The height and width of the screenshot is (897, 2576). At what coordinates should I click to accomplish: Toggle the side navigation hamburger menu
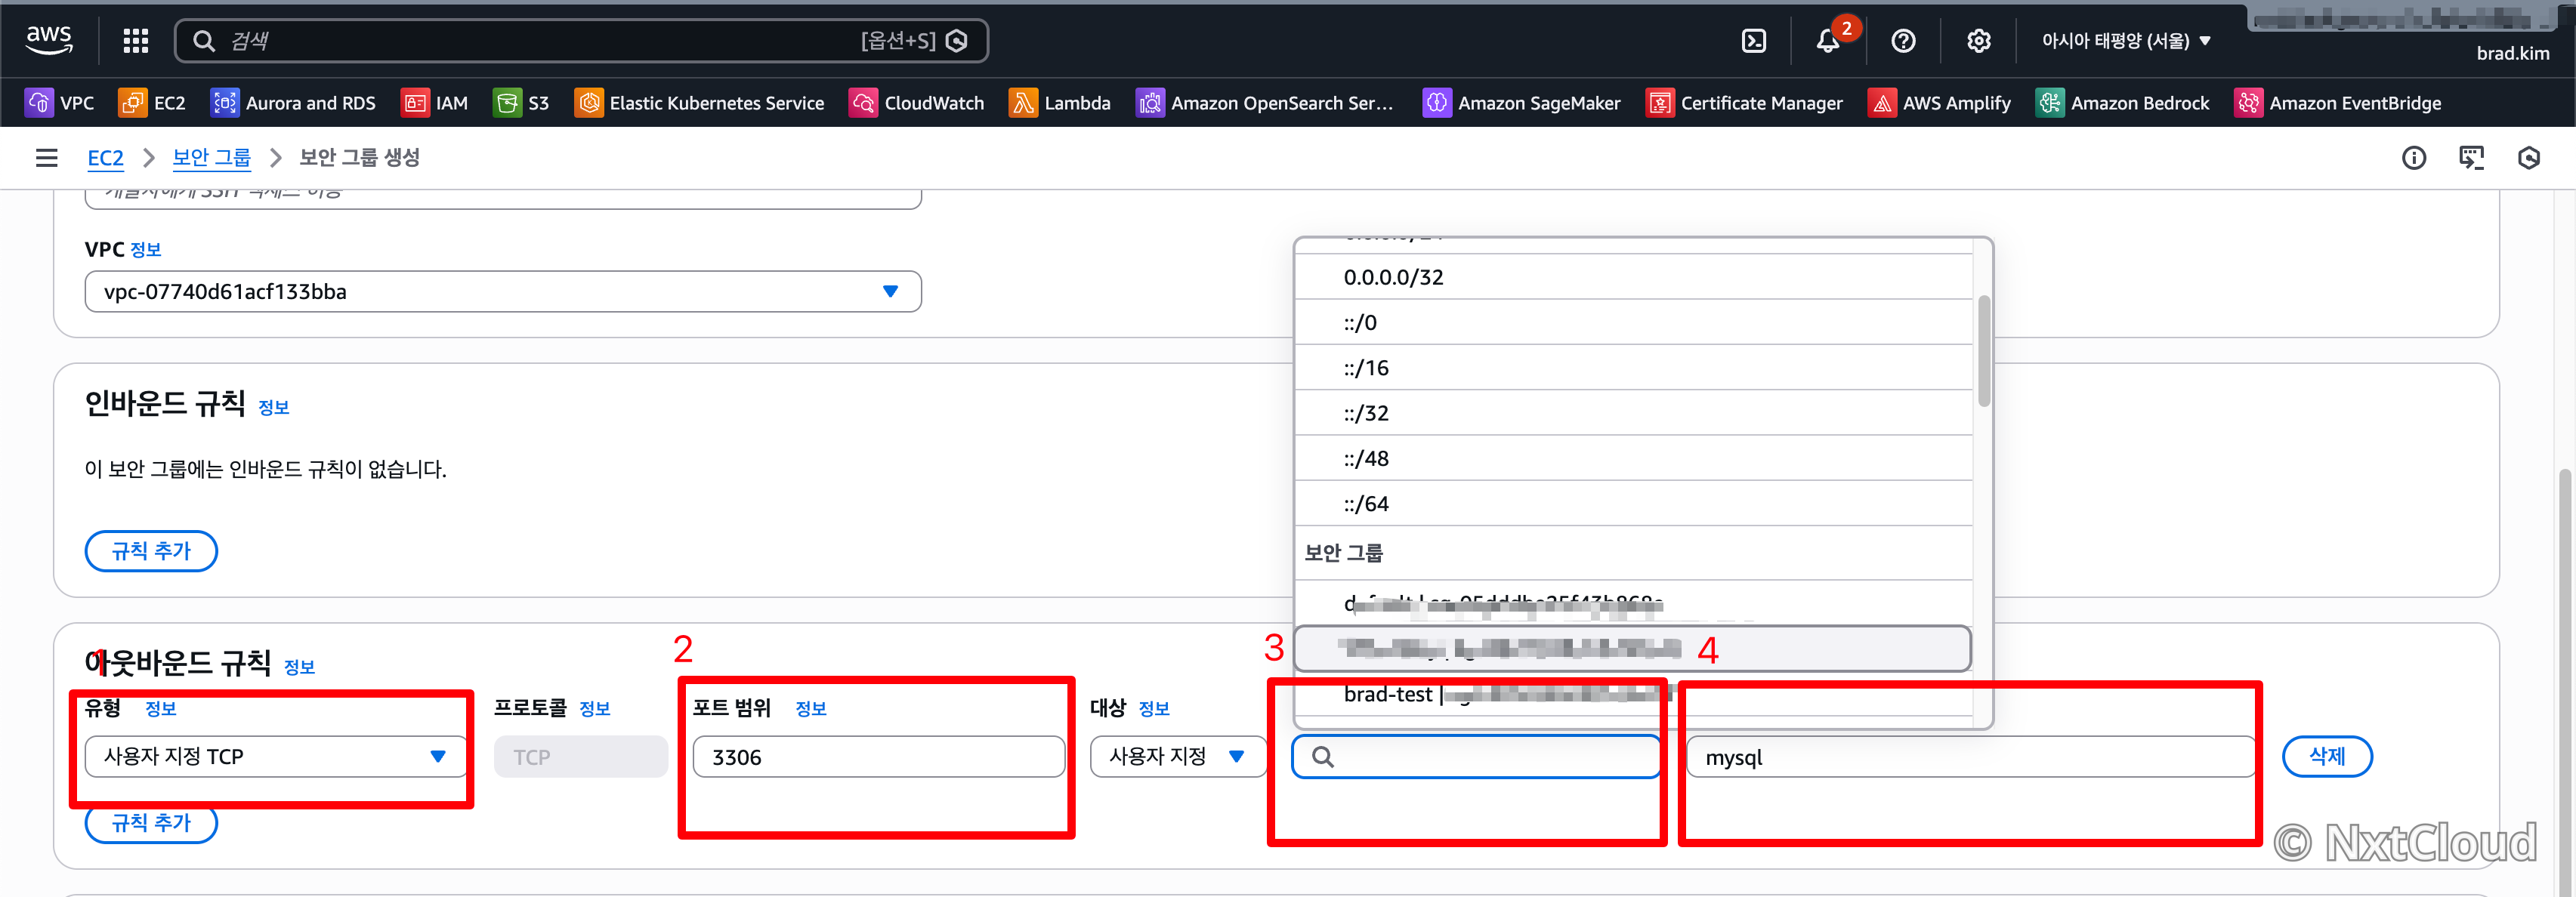[x=46, y=158]
